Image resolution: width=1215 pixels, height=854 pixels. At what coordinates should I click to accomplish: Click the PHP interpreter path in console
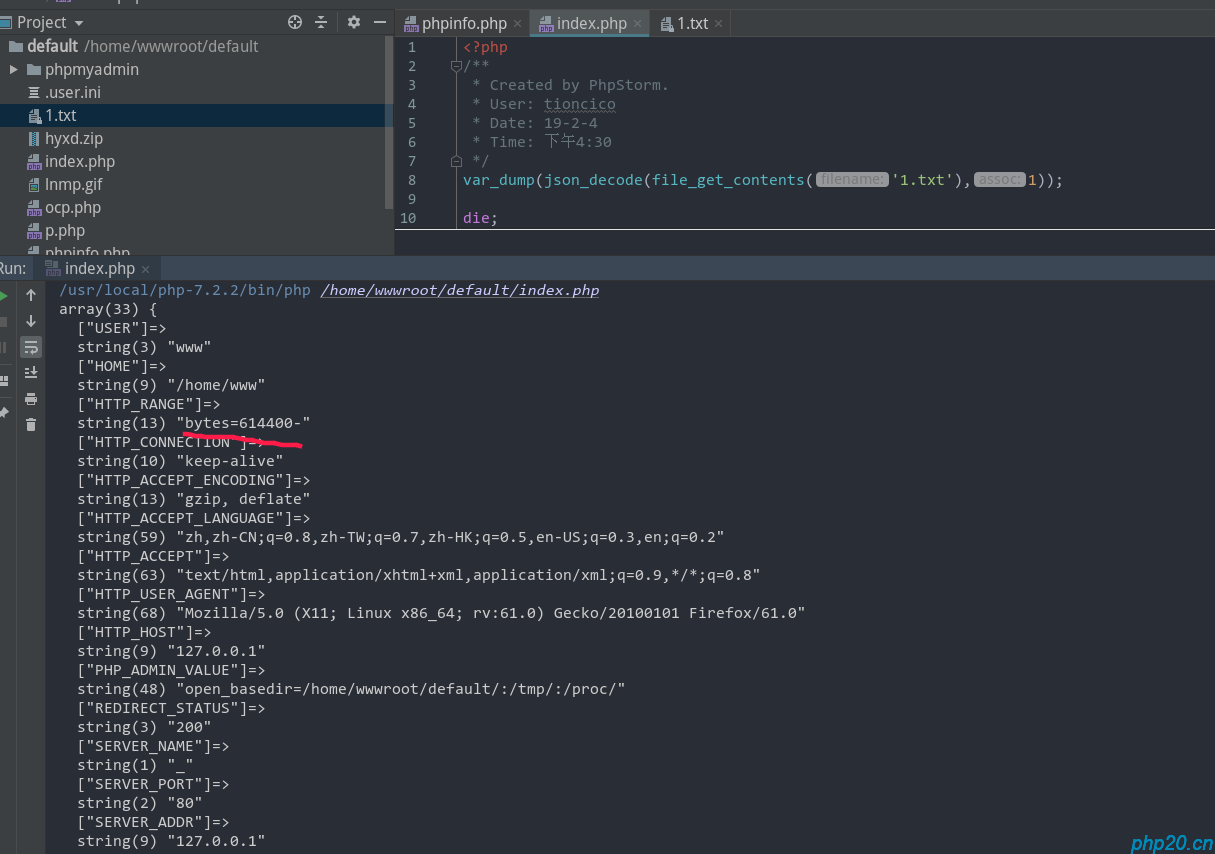[x=185, y=290]
